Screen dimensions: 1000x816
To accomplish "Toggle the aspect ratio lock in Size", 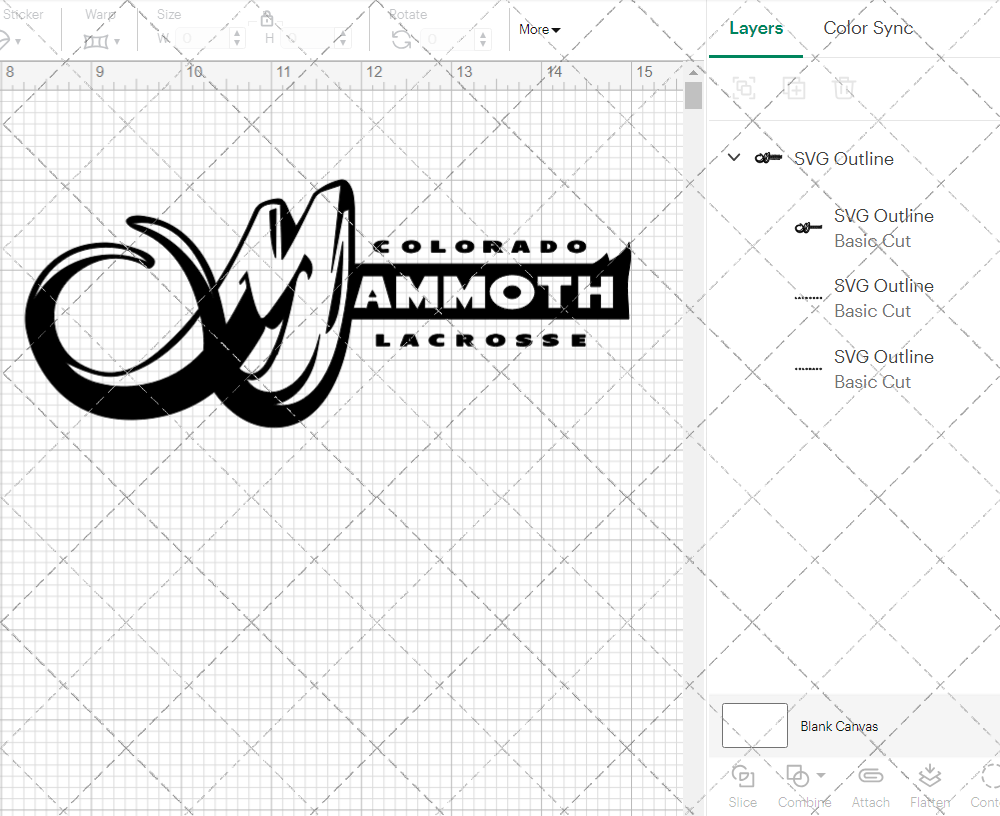I will point(267,18).
